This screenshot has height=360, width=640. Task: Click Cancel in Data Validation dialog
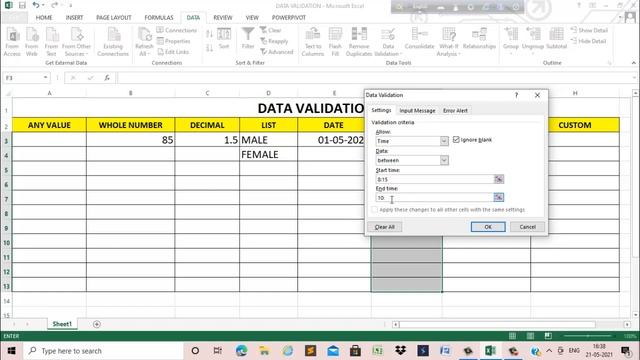pos(527,227)
